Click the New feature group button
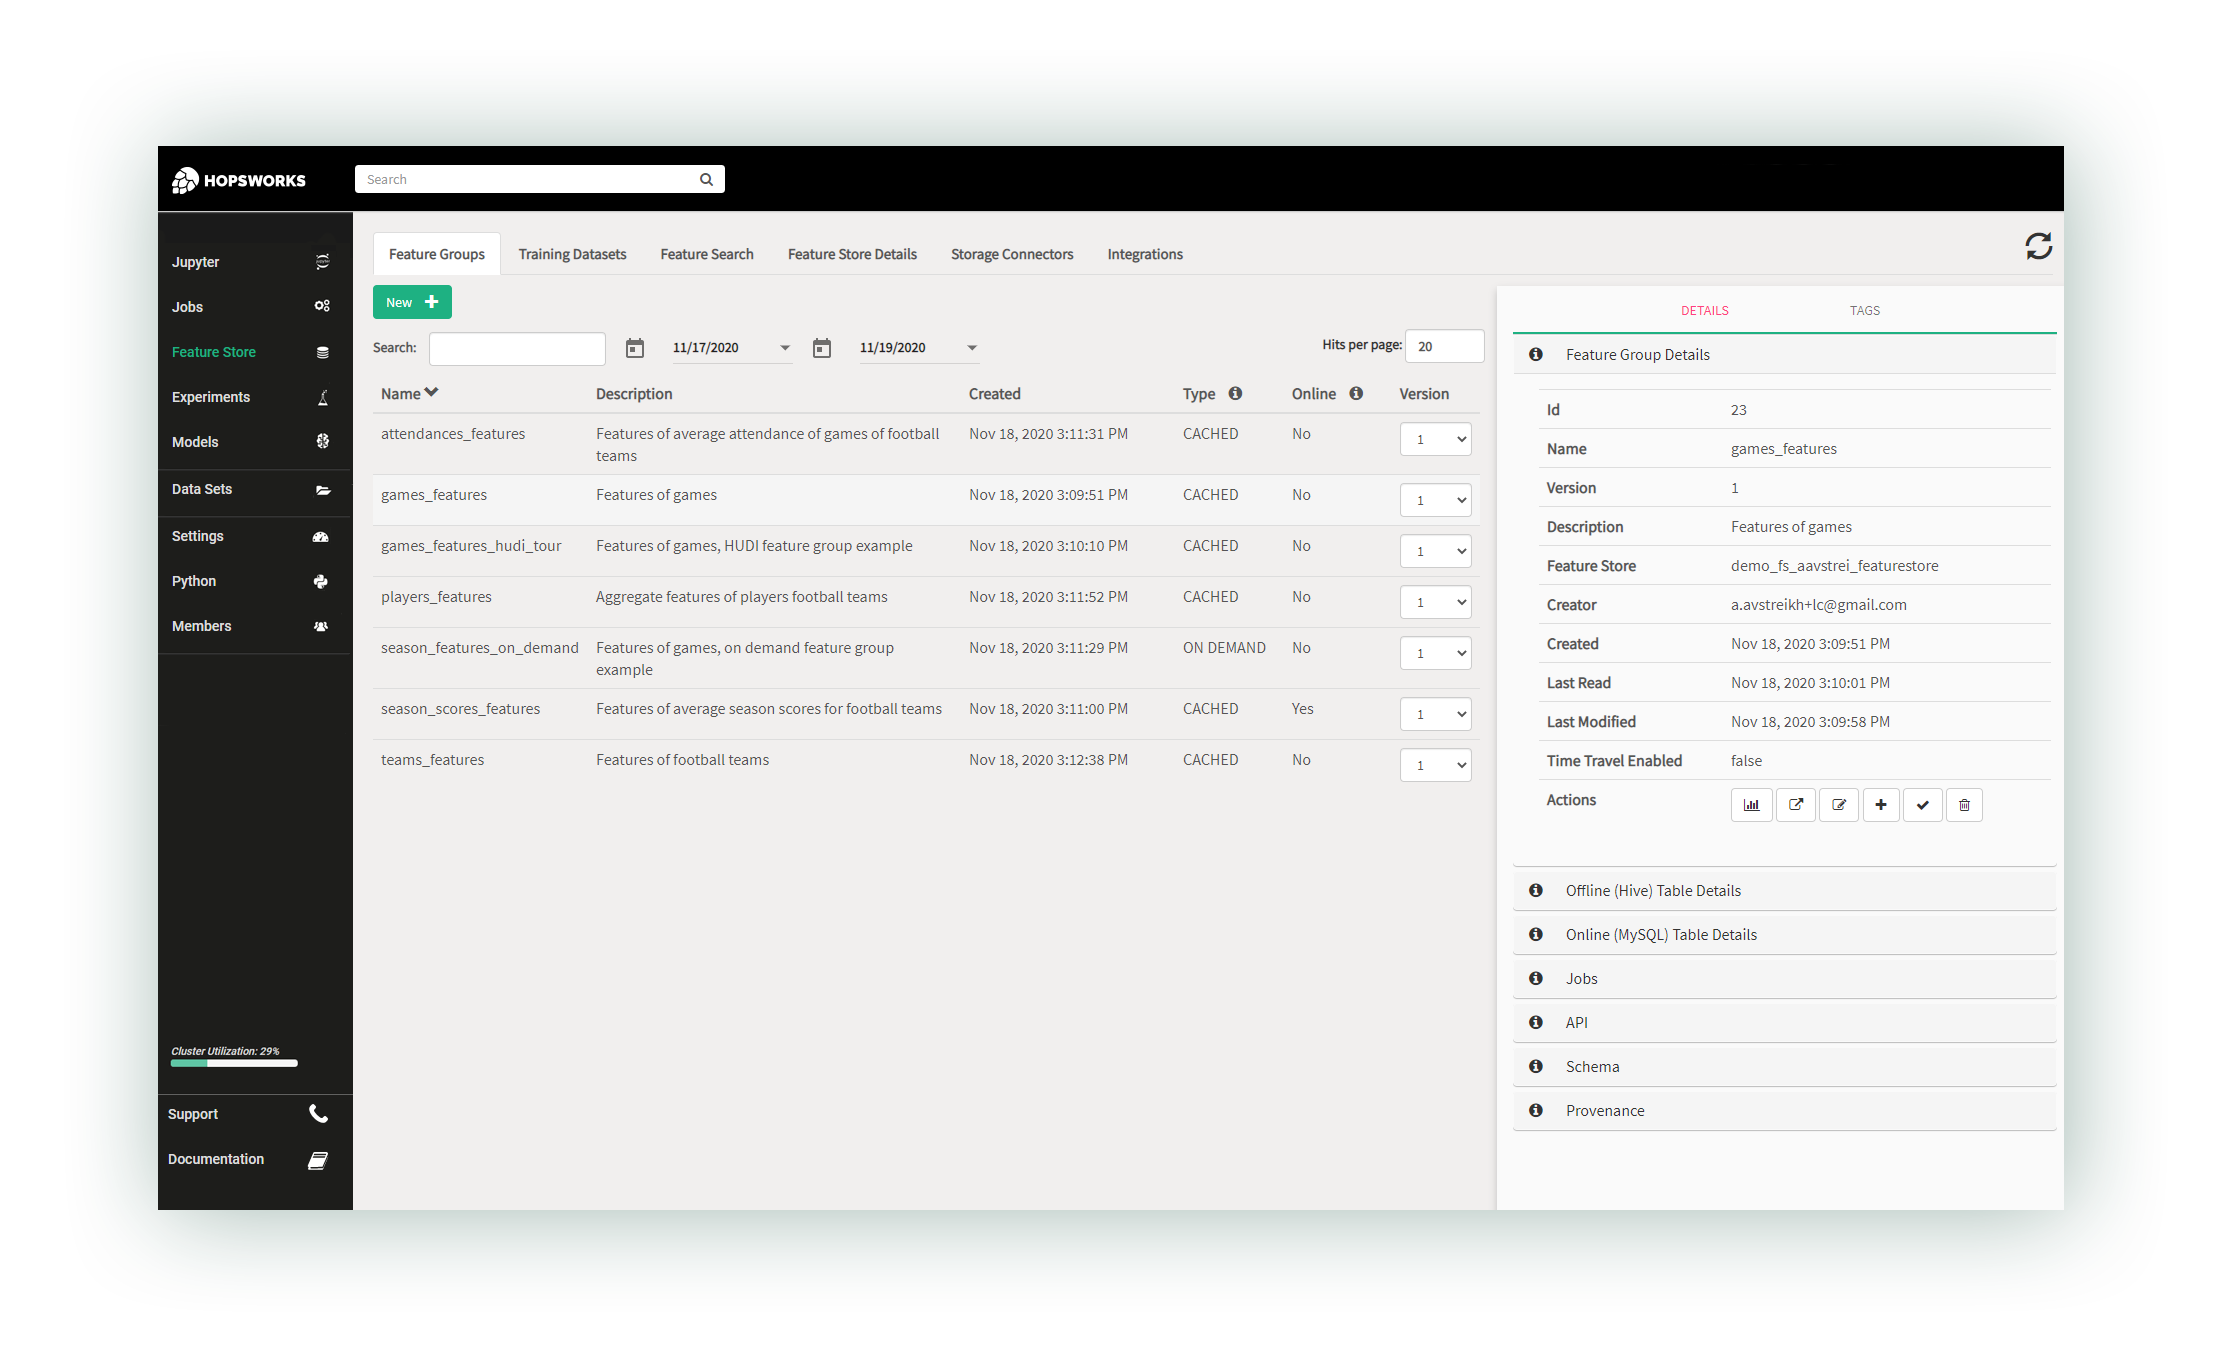Image resolution: width=2222 pixels, height=1356 pixels. (x=411, y=301)
